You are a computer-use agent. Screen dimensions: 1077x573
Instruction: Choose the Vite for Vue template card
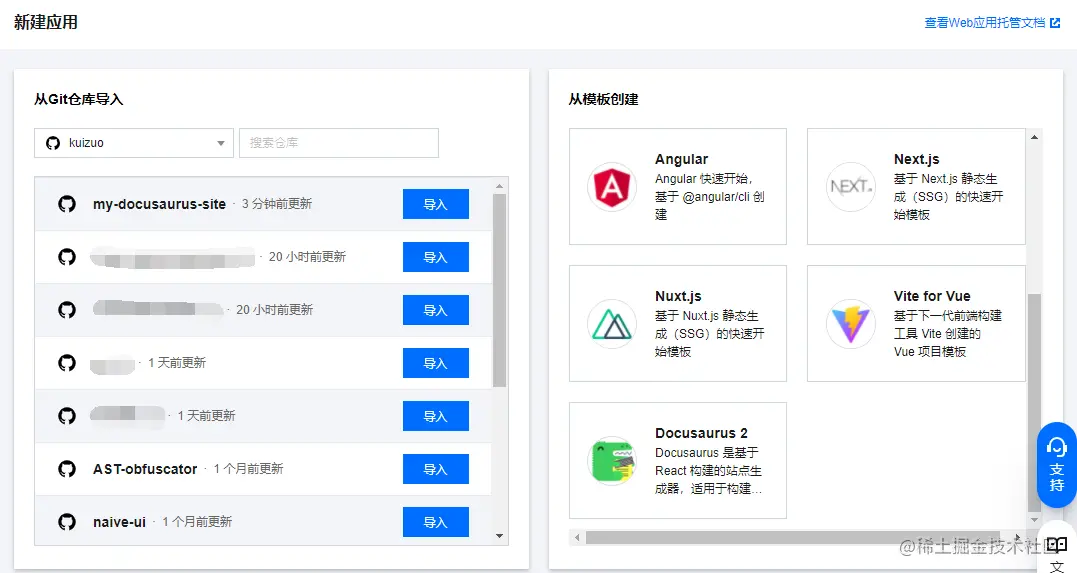(916, 324)
